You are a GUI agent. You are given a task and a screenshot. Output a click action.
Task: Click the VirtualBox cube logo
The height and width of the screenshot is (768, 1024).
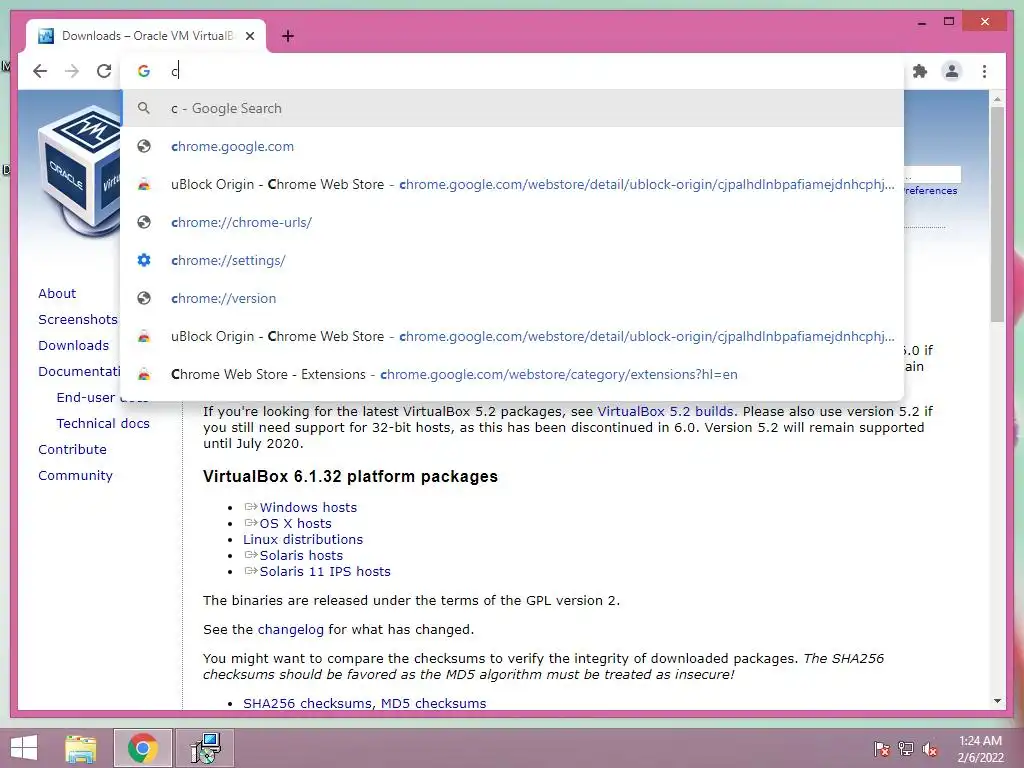click(x=78, y=173)
